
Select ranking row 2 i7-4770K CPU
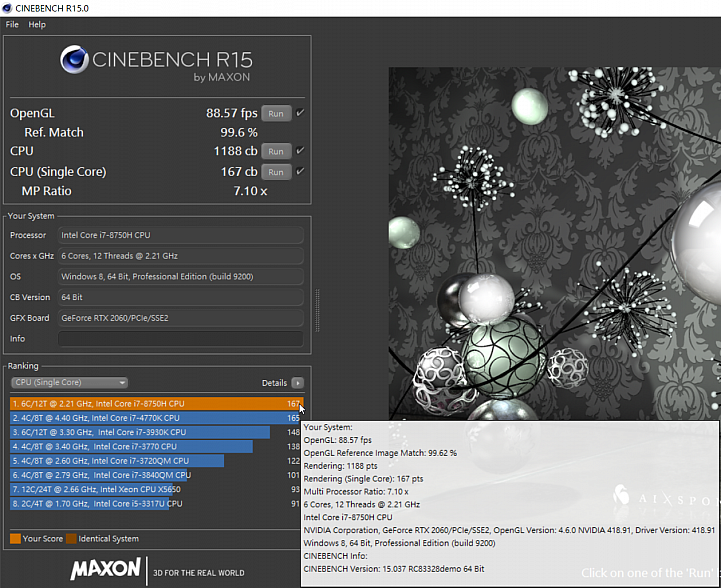point(155,418)
